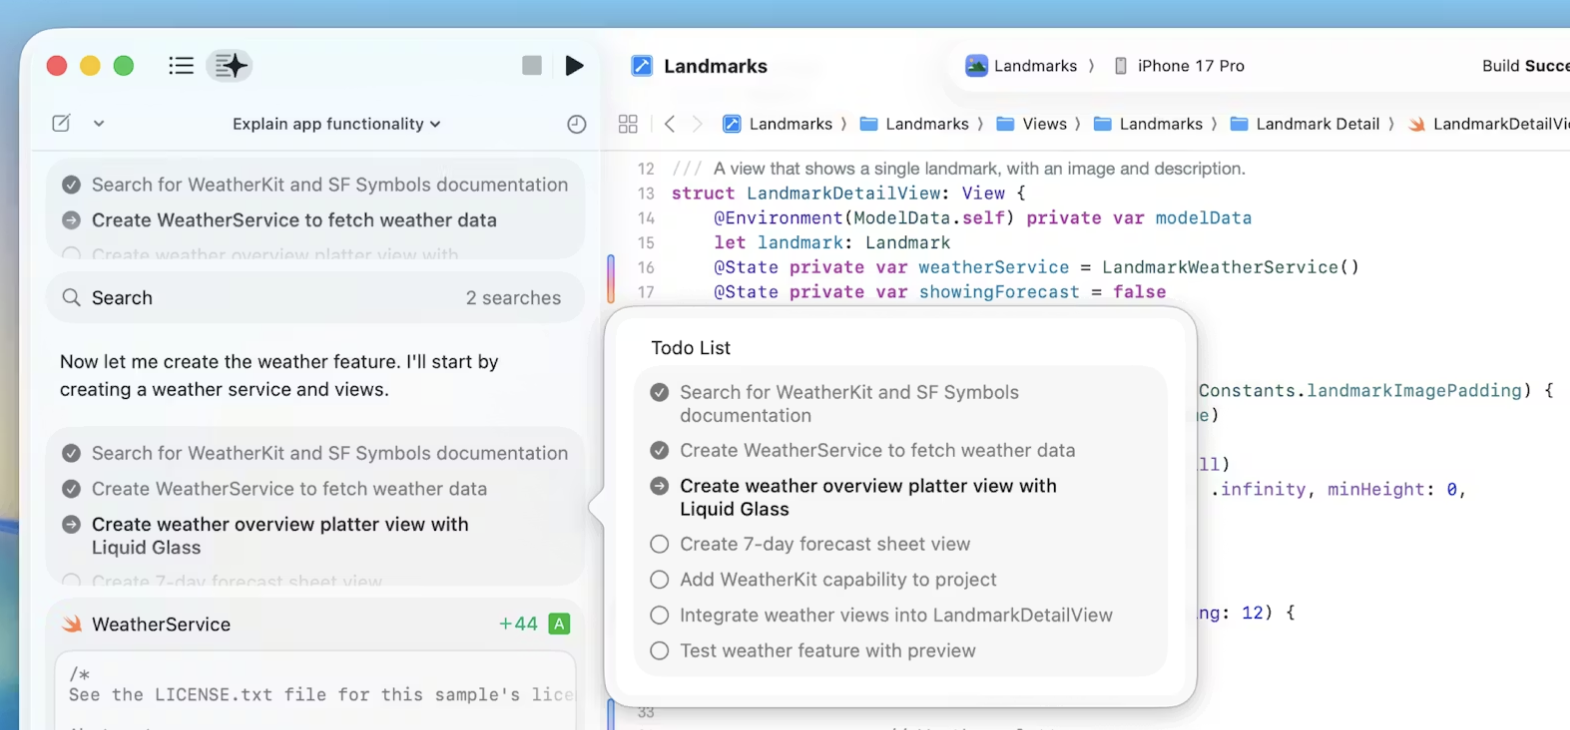
Task: Open conversation history clock icon
Action: 577,124
